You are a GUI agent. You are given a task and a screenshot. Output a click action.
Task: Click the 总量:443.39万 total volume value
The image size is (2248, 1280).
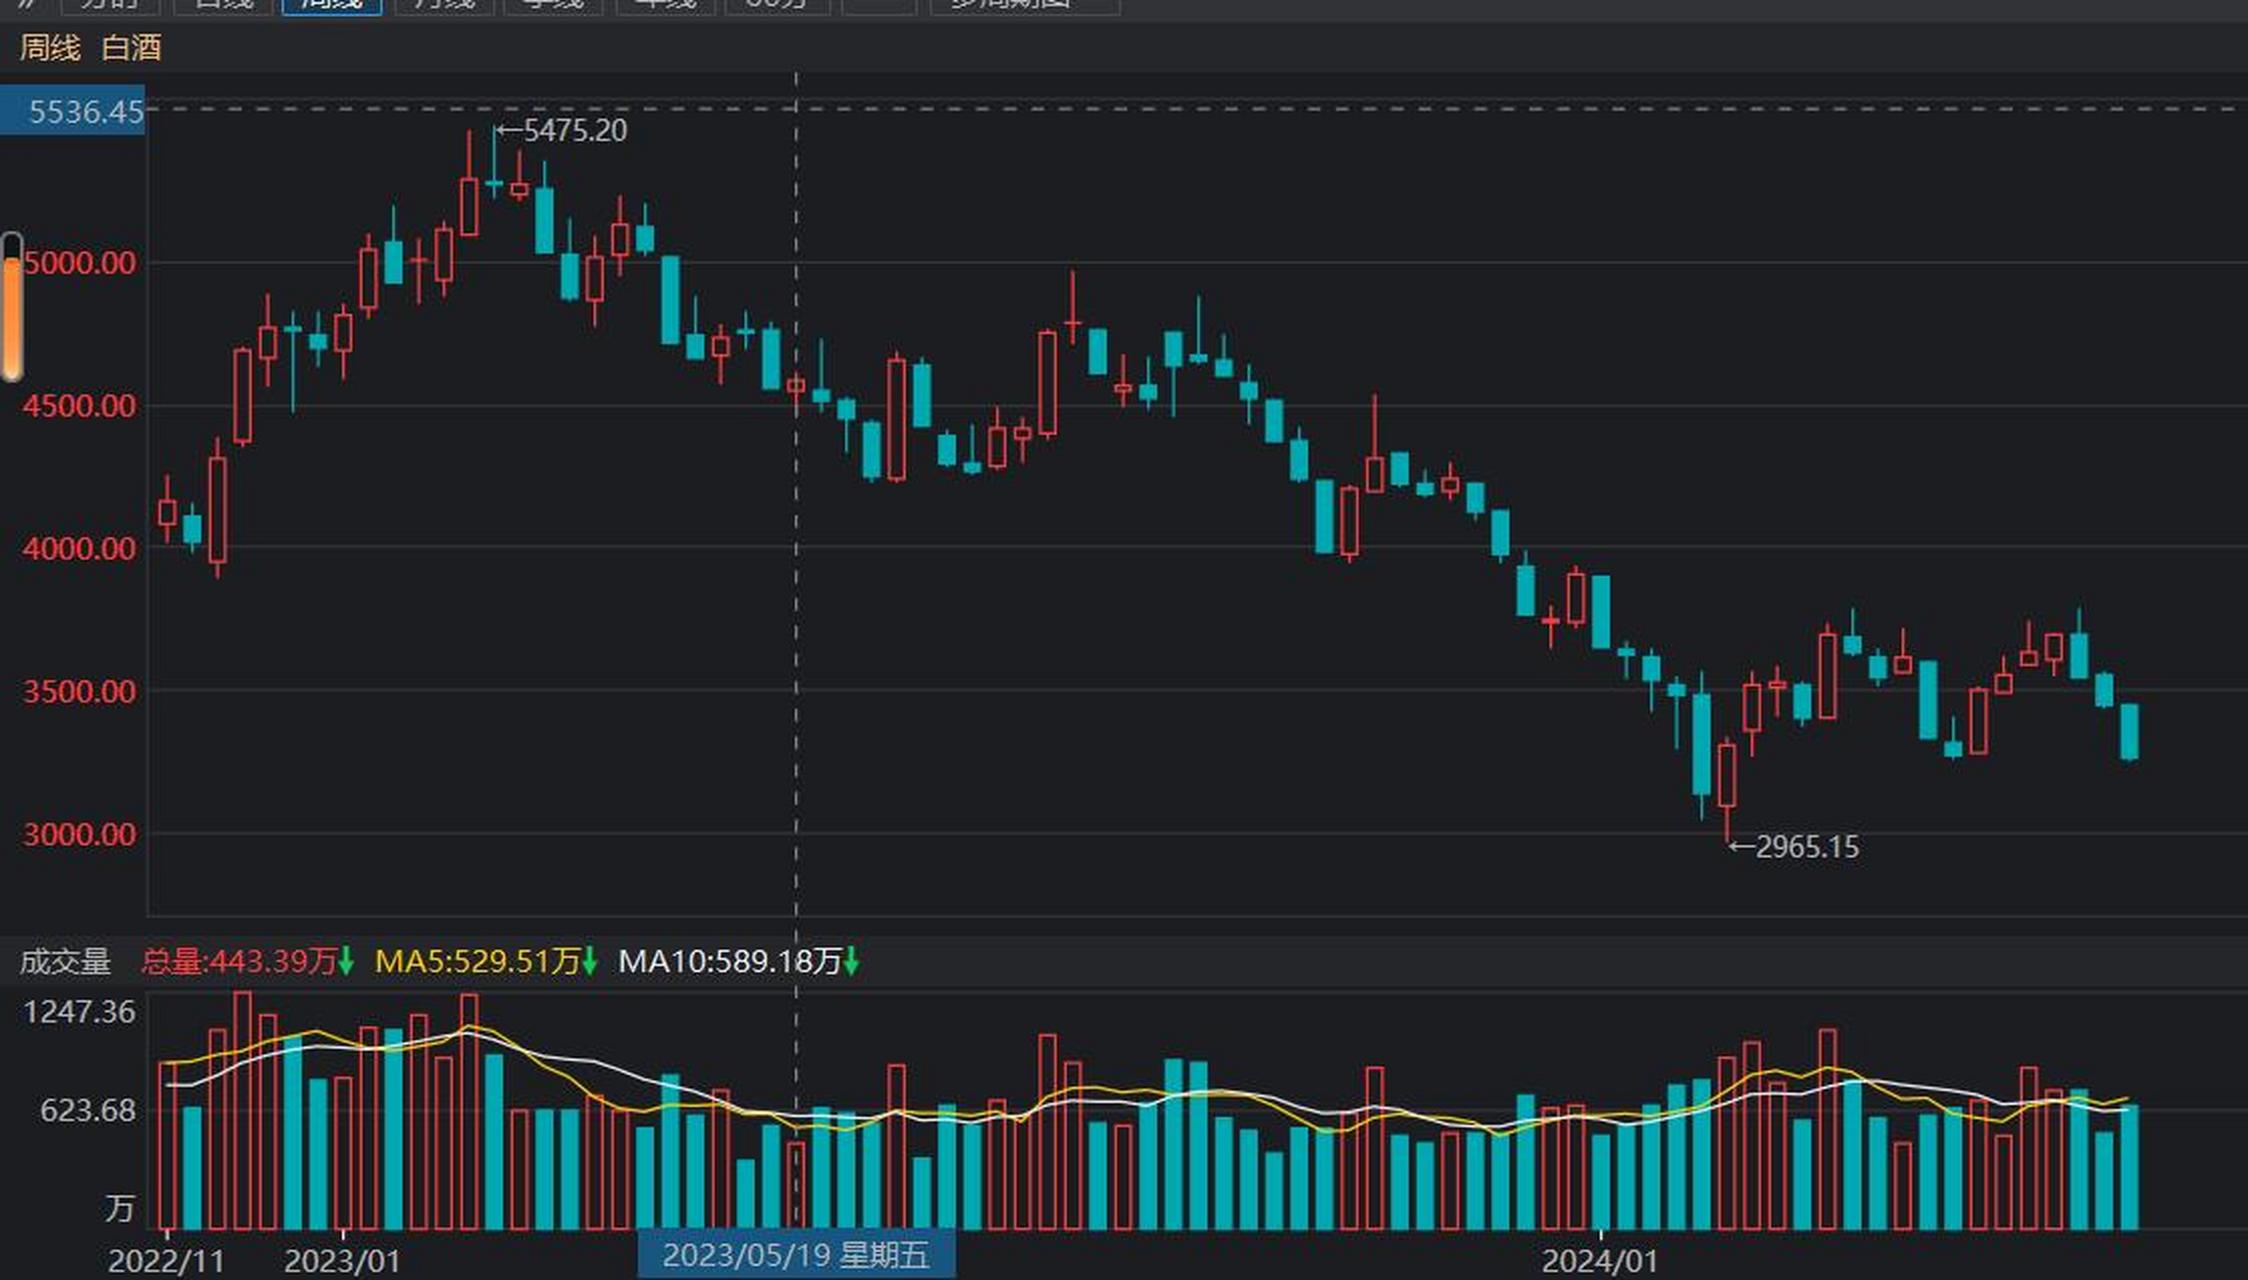[239, 962]
